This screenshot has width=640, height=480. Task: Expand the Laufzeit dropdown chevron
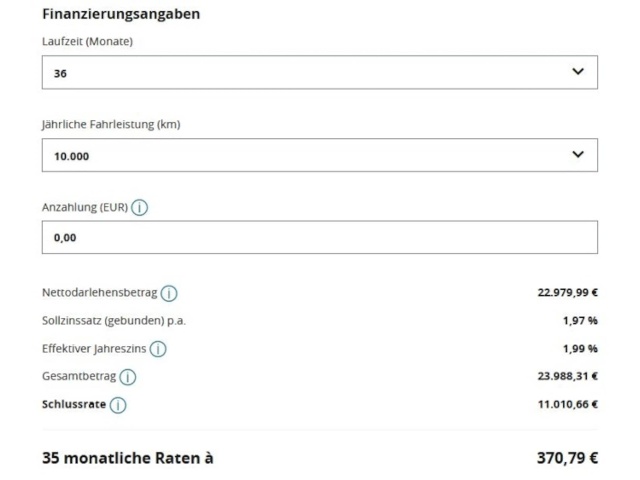coord(578,72)
